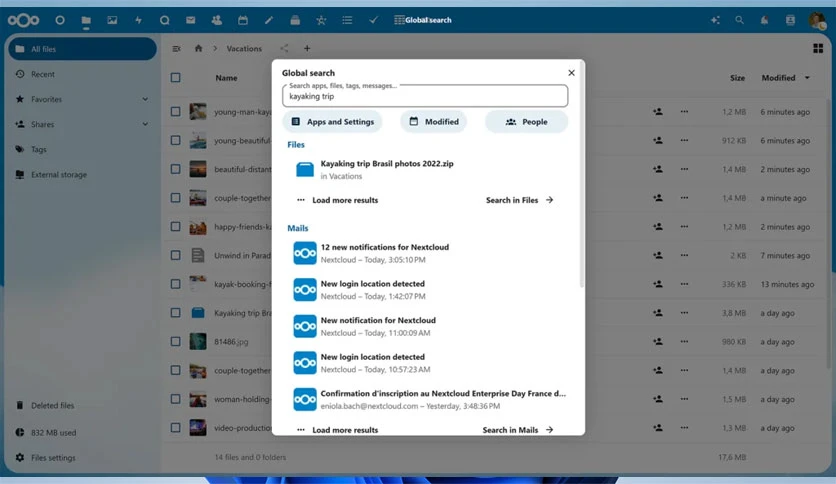Open the Talk app icon
836x484 pixels.
pyautogui.click(x=164, y=20)
